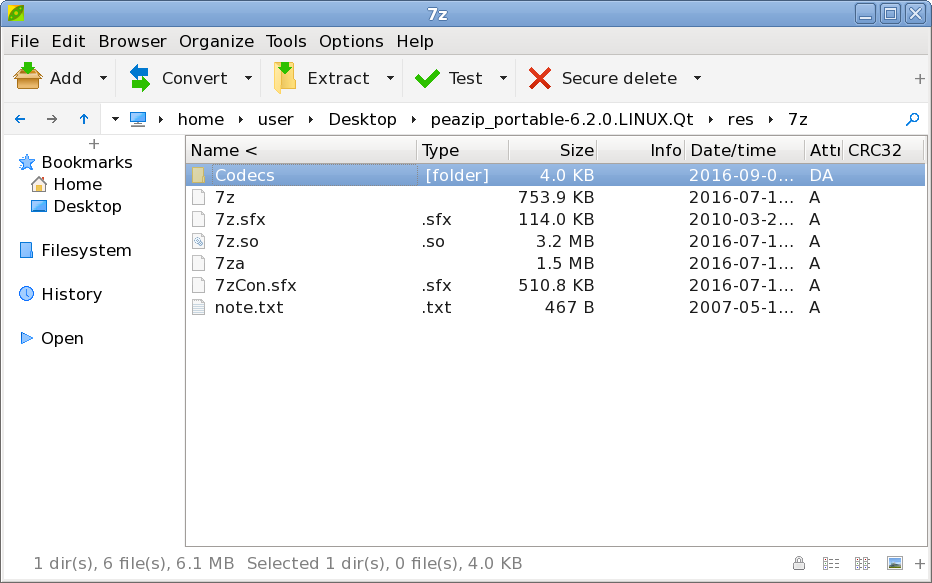Click the res breadcrumb segment
Viewport: 932px width, 583px height.
pos(741,119)
